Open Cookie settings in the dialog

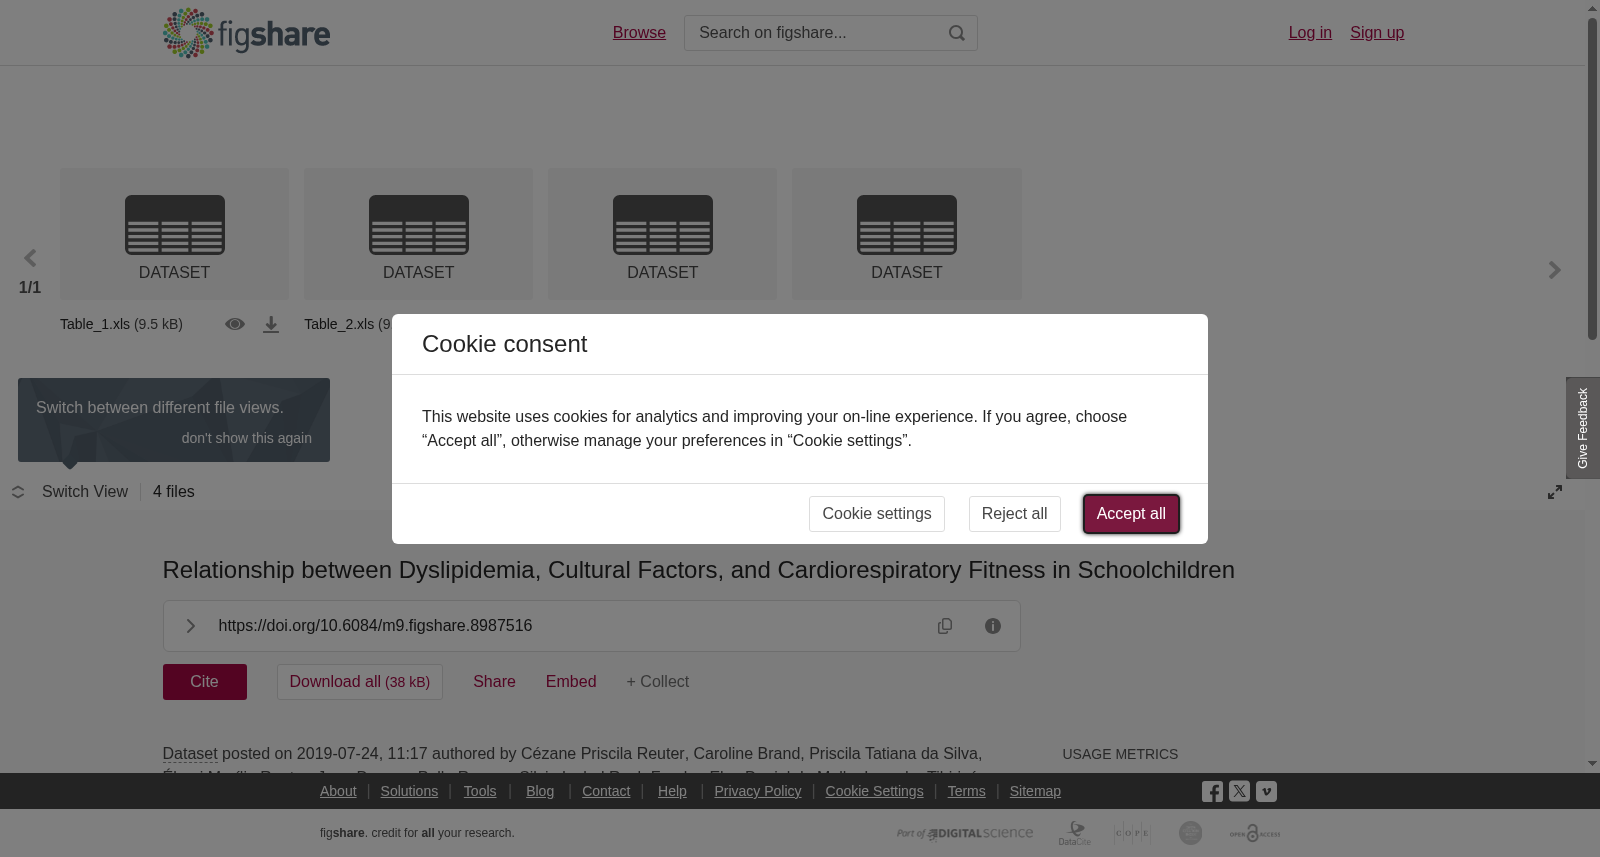[x=877, y=514]
